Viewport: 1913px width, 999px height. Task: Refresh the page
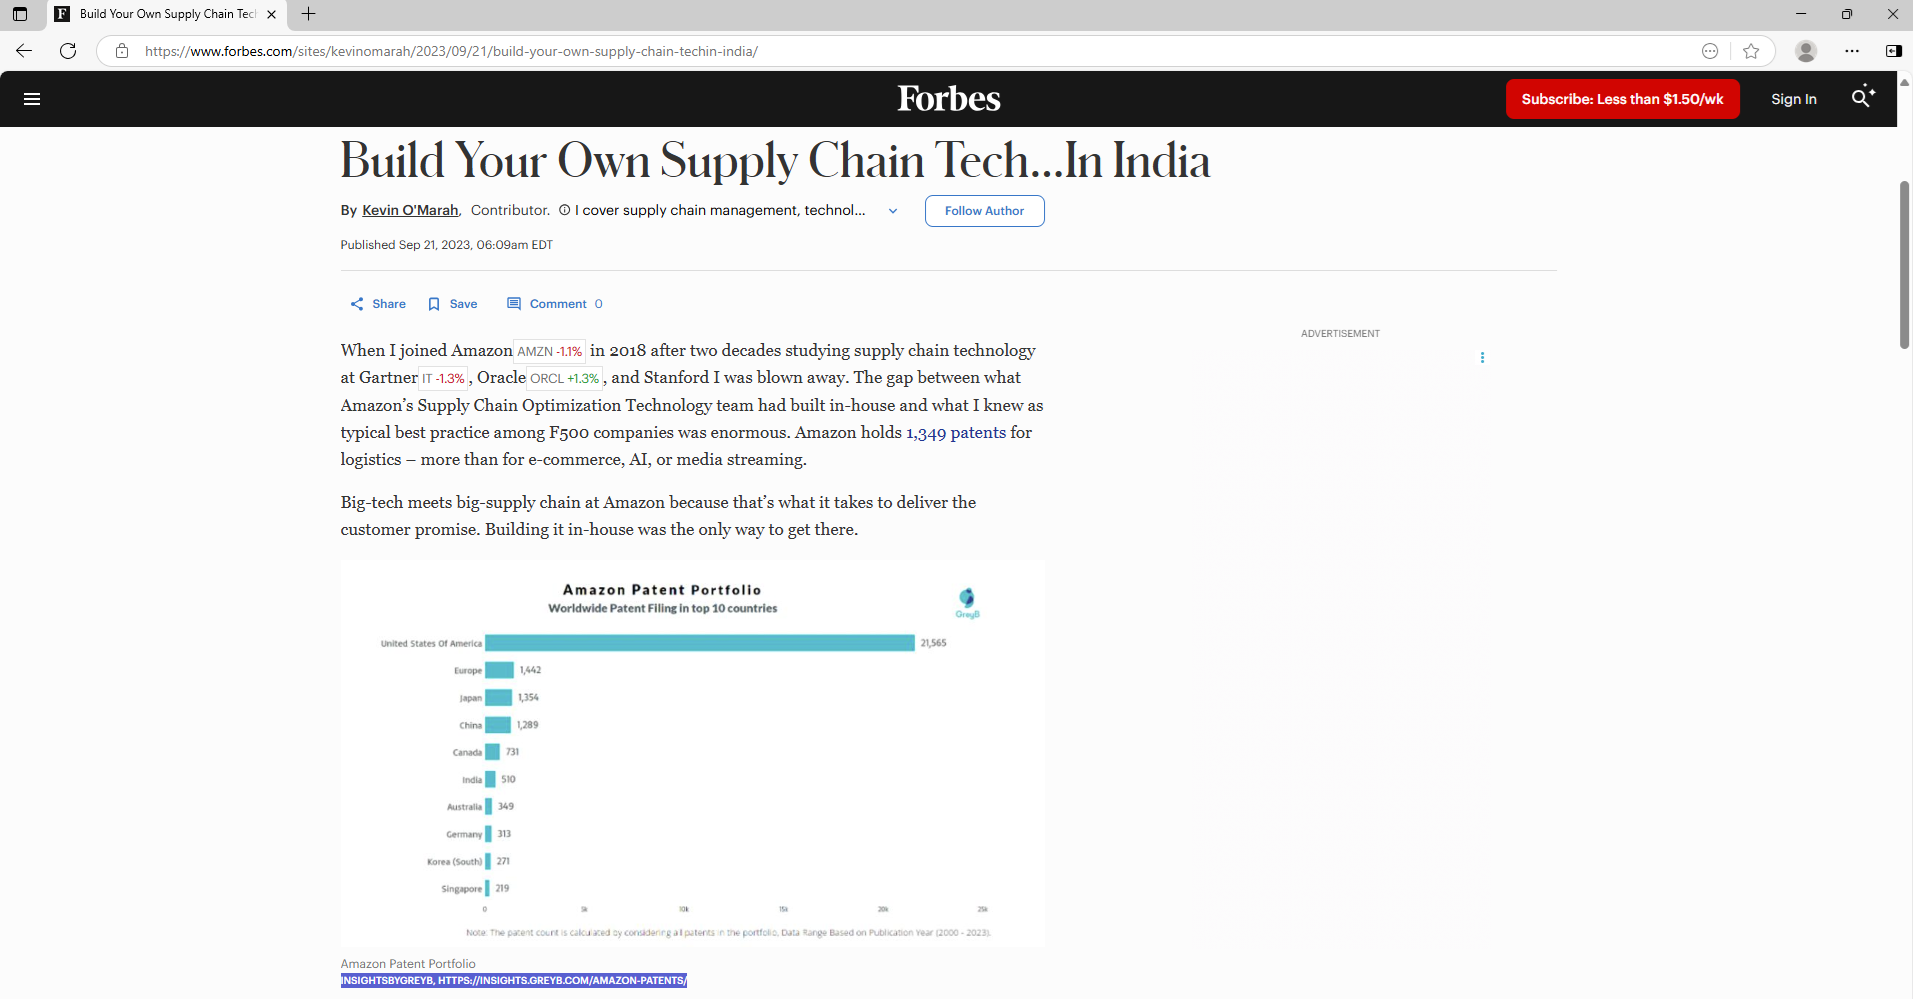pyautogui.click(x=68, y=51)
